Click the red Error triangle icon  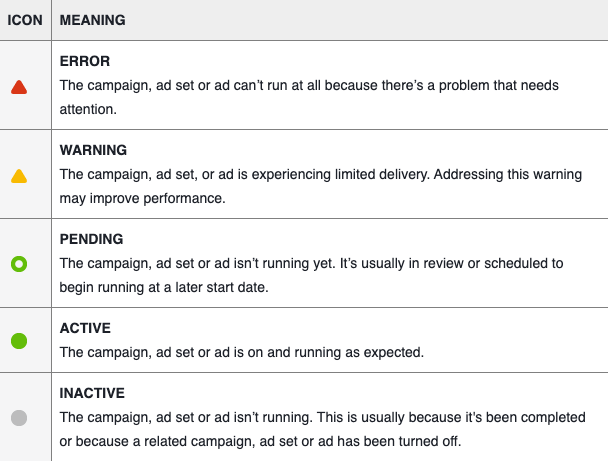18,87
